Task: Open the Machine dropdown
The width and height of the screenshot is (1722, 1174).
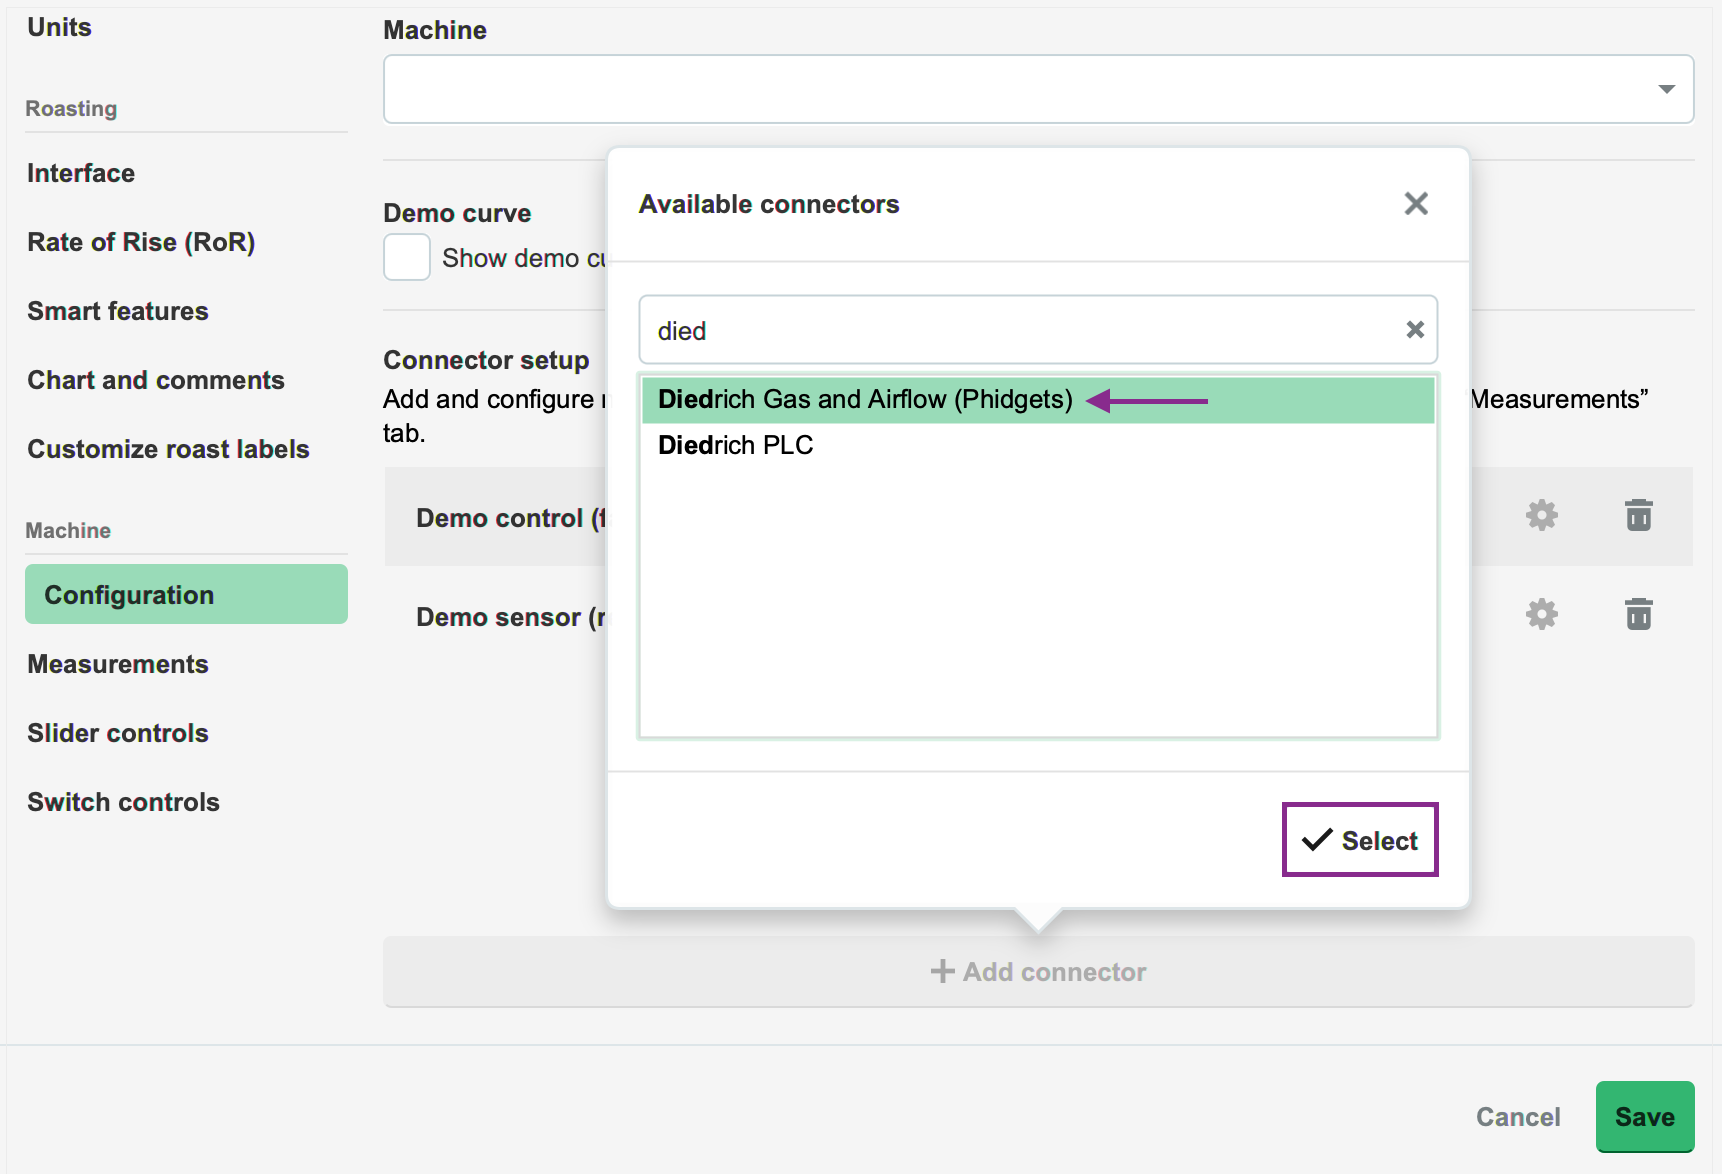Action: click(x=1038, y=89)
